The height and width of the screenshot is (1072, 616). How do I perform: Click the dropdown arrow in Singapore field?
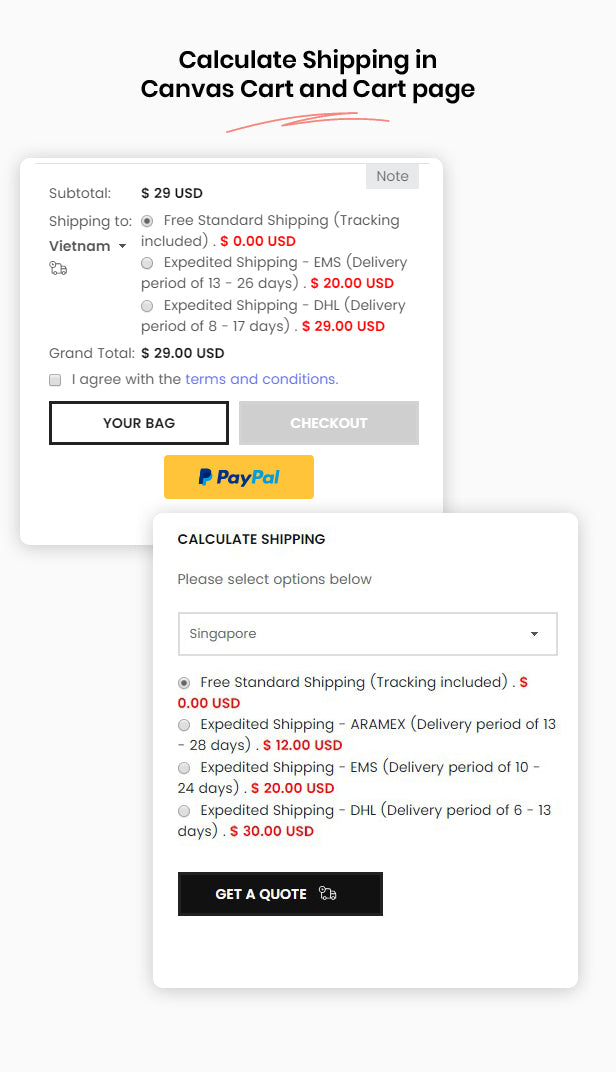[535, 634]
